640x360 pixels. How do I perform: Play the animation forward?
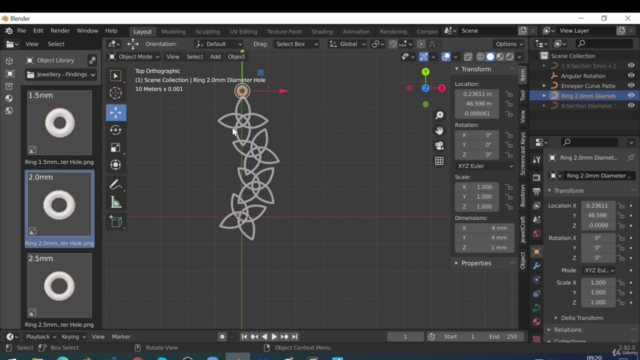(274, 337)
